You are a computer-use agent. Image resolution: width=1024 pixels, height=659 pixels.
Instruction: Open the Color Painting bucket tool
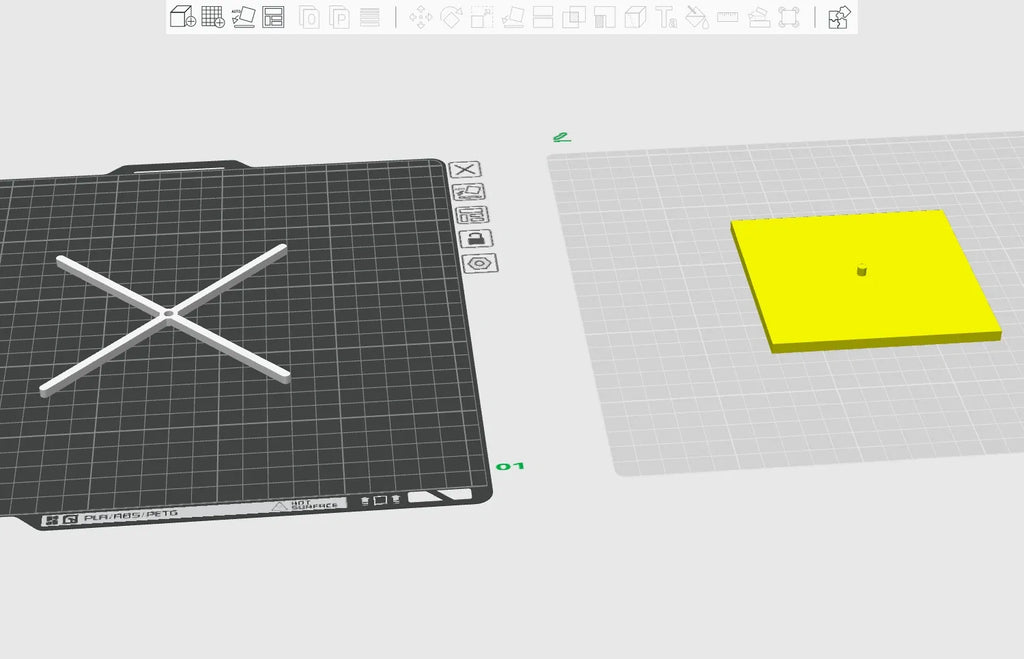(697, 17)
